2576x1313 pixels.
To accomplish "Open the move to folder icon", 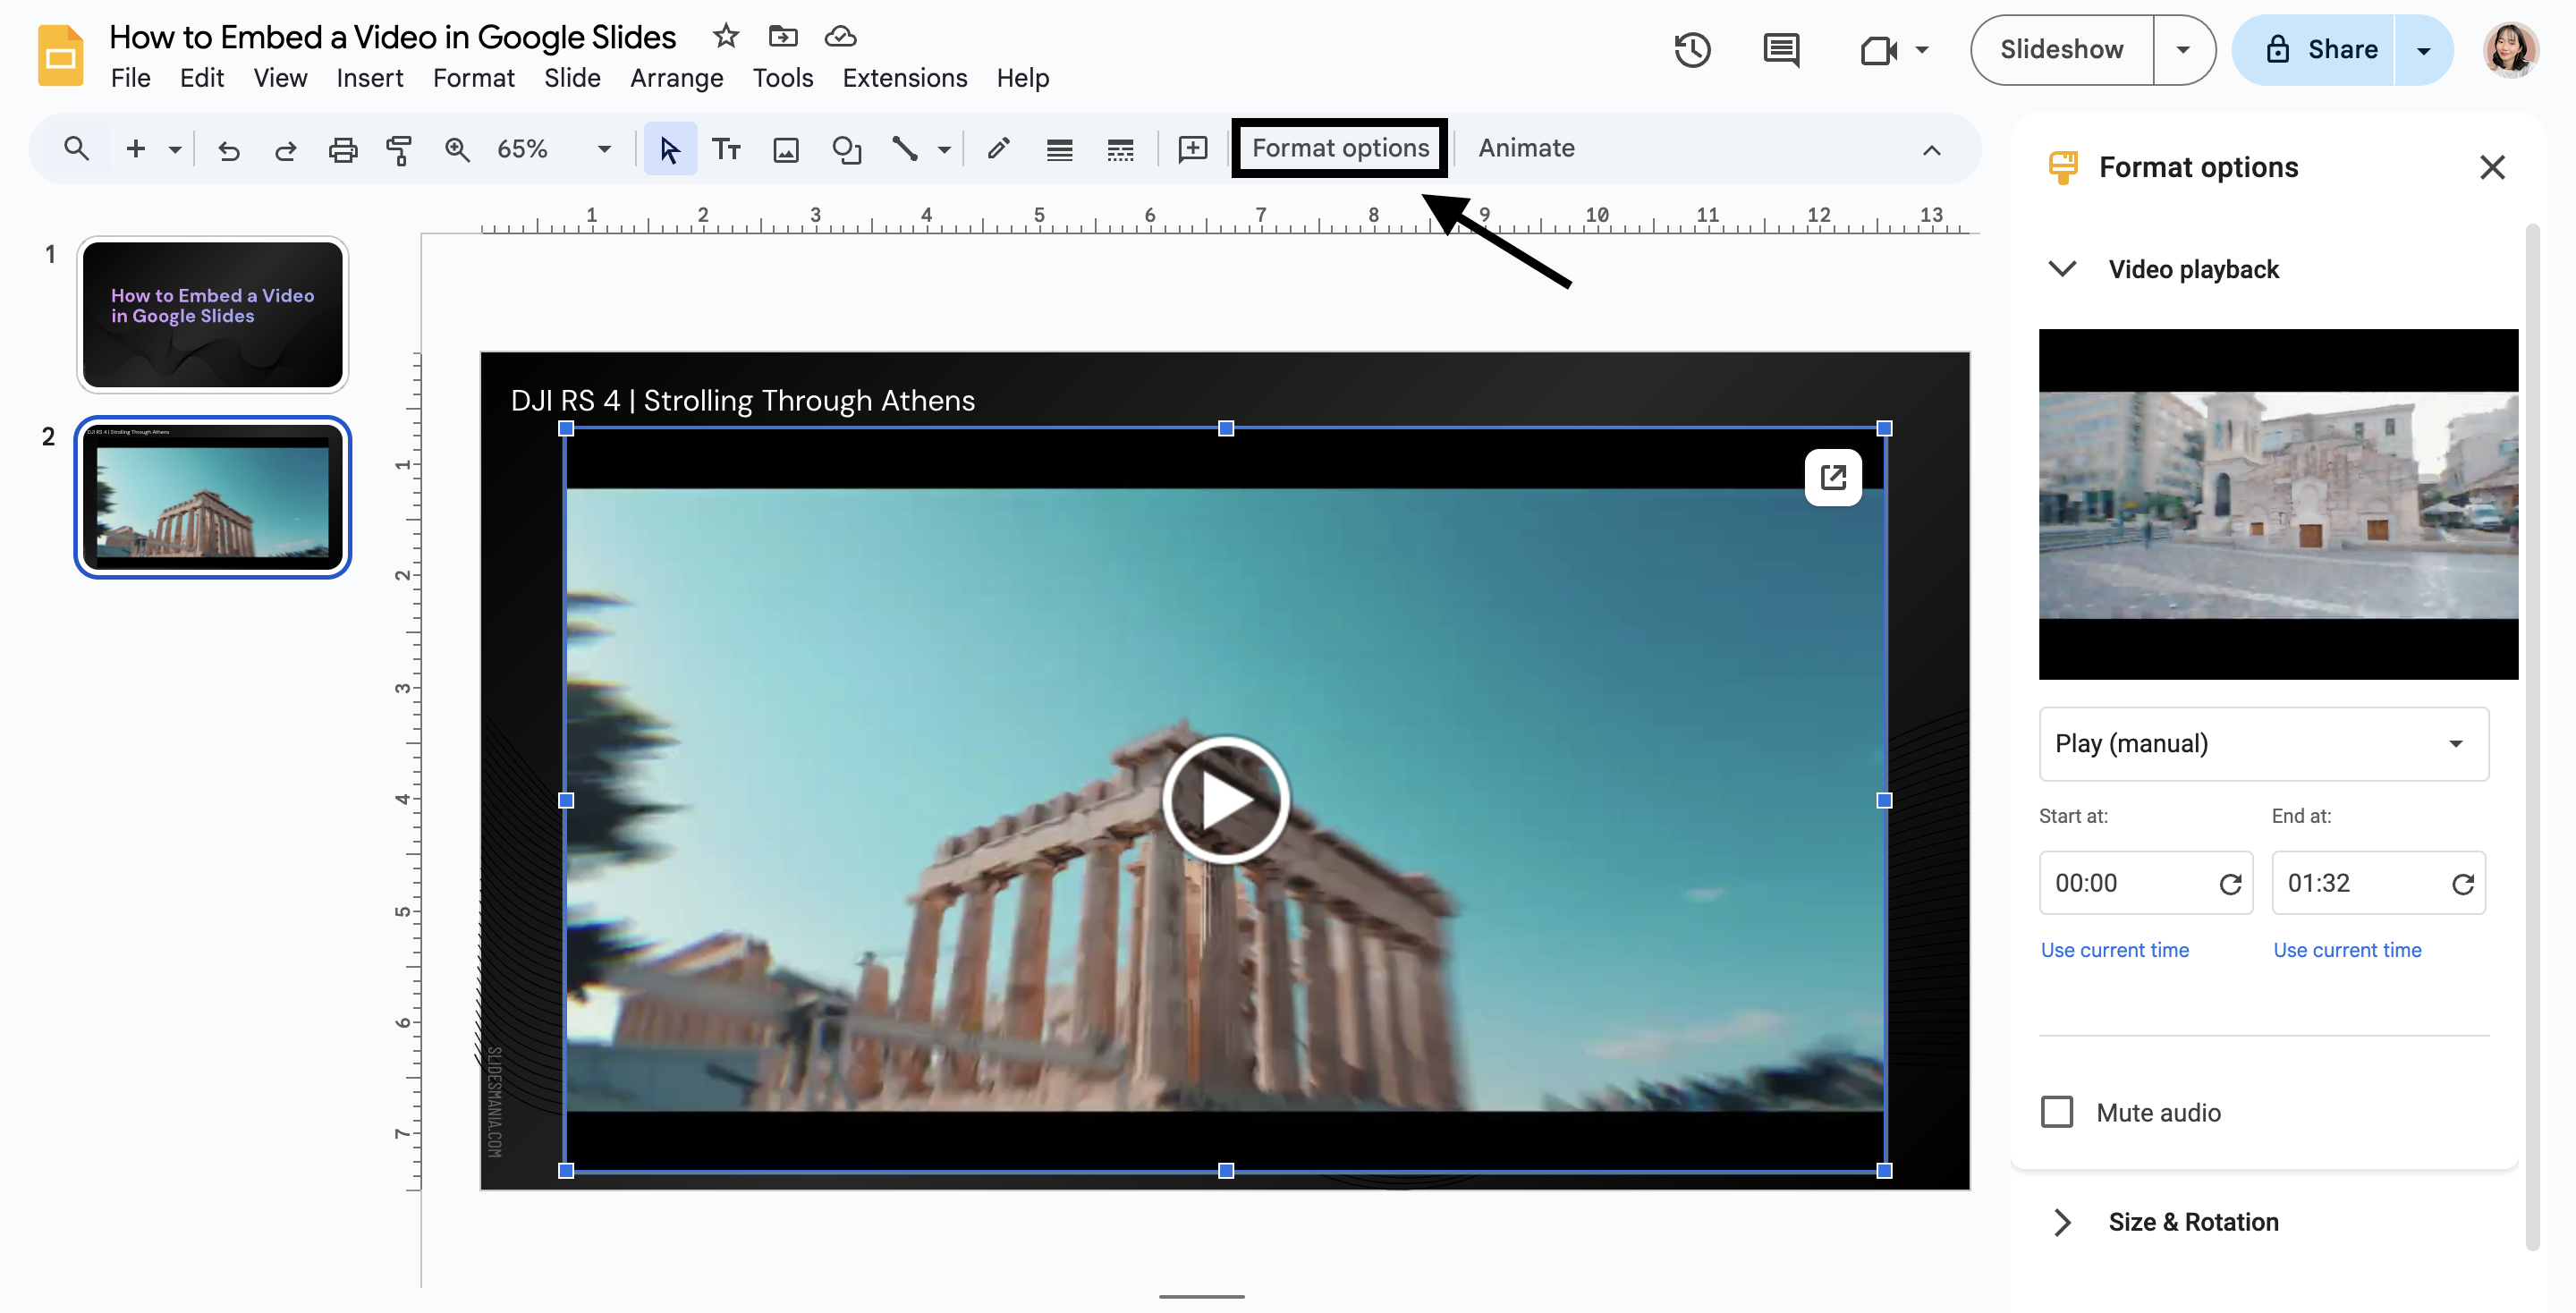I will tap(783, 37).
